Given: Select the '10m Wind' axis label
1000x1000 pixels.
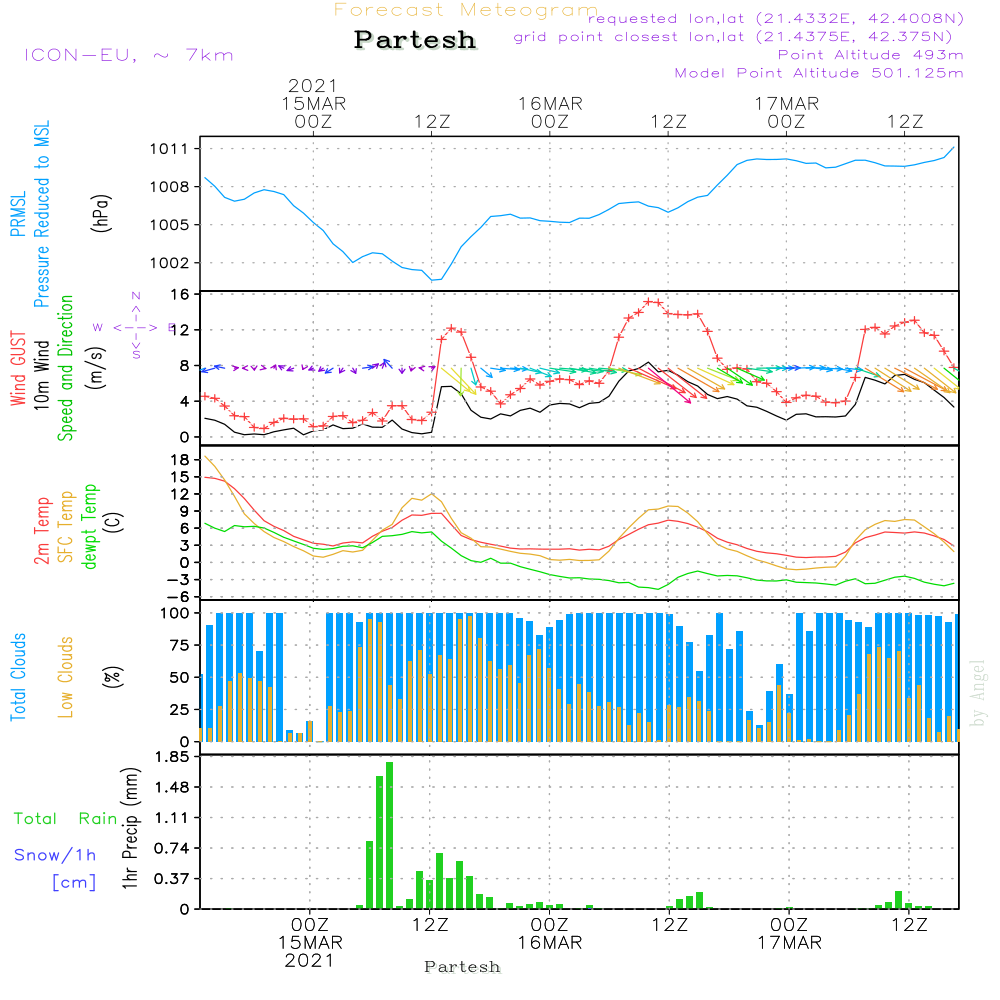Looking at the screenshot, I should click(x=41, y=375).
